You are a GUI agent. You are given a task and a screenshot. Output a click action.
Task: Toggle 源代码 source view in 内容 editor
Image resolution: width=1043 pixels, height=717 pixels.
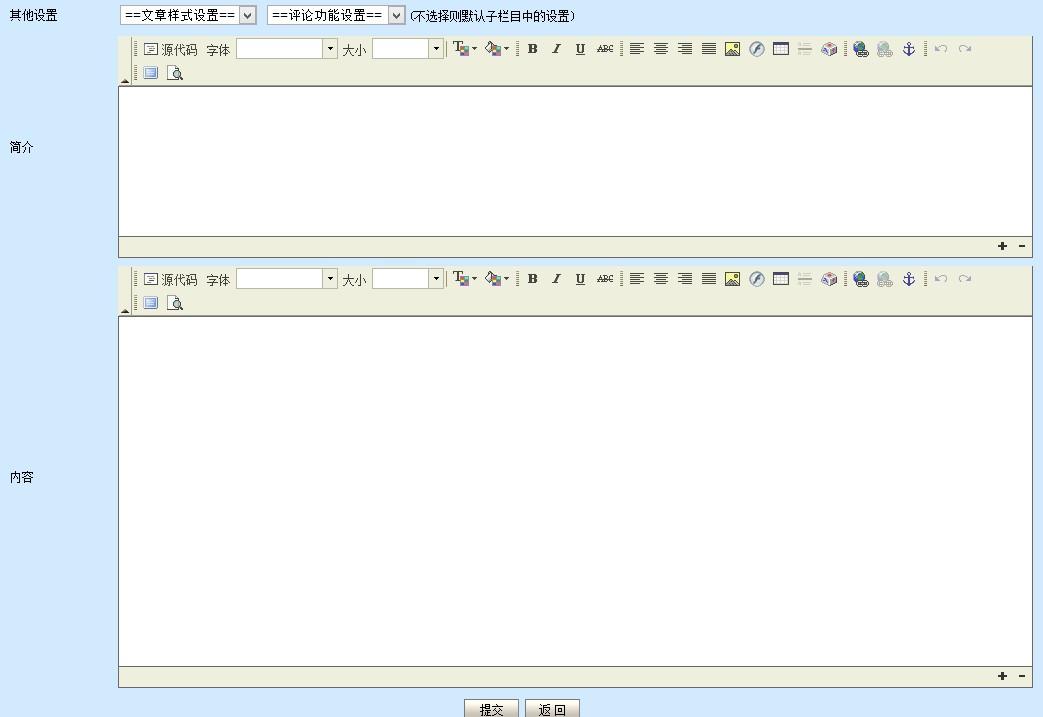(x=170, y=279)
